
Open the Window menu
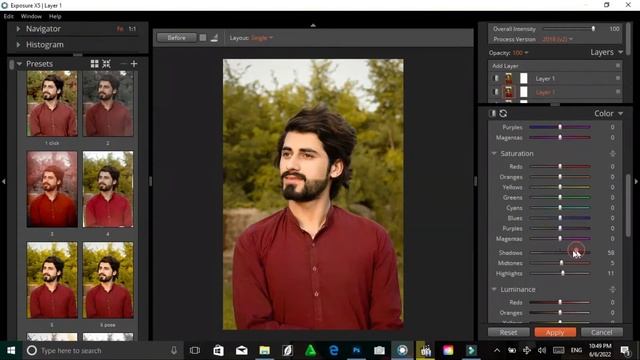click(x=31, y=16)
